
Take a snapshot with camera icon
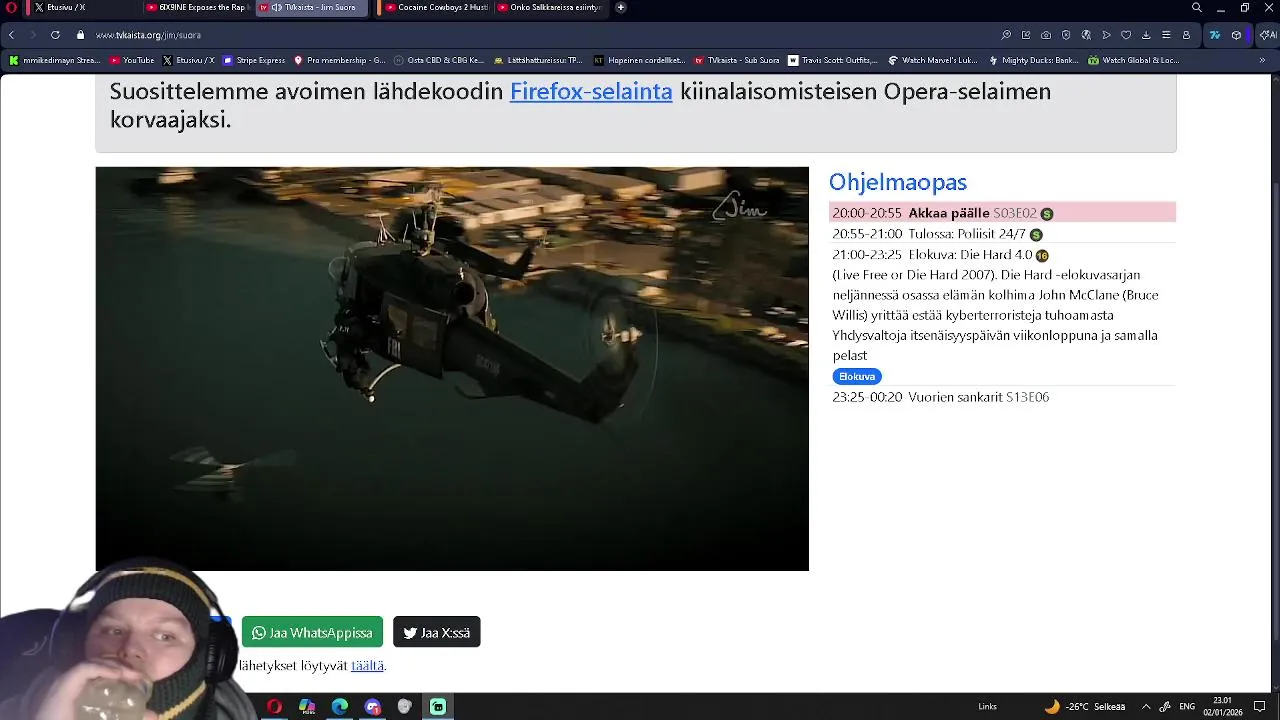[1046, 35]
